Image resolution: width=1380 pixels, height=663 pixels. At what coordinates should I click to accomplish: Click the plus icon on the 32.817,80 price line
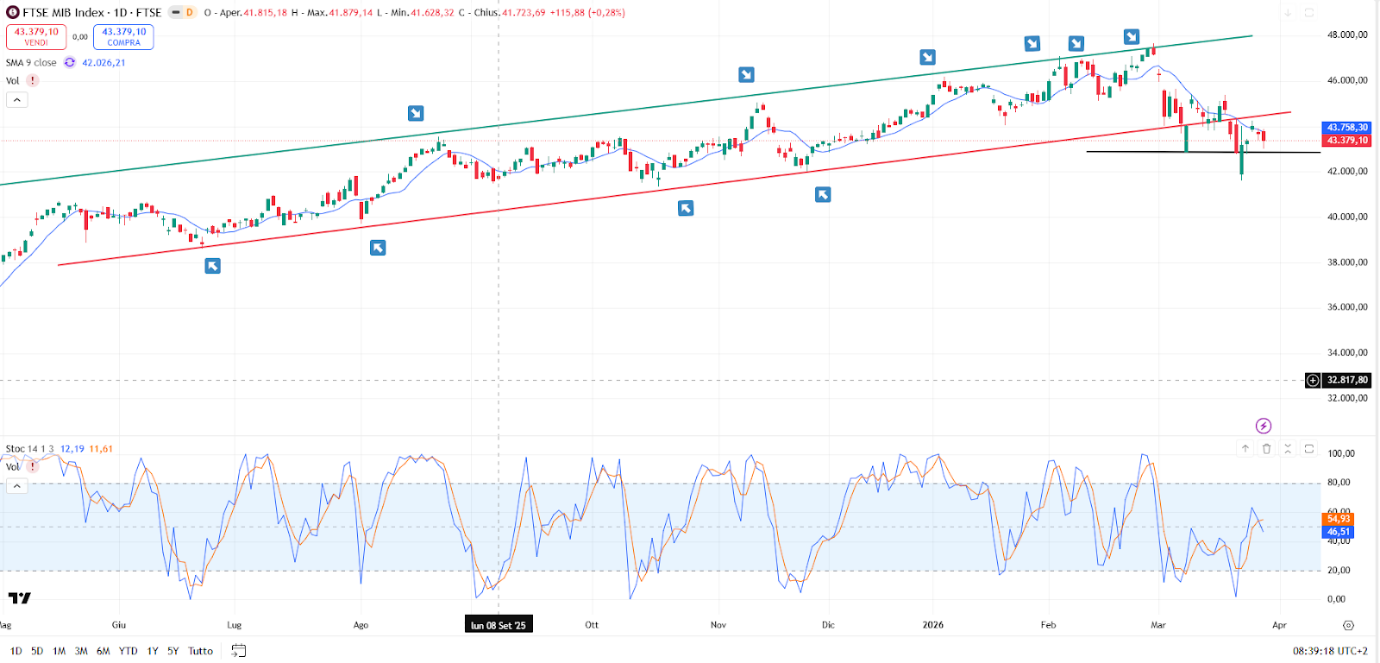pyautogui.click(x=1315, y=381)
